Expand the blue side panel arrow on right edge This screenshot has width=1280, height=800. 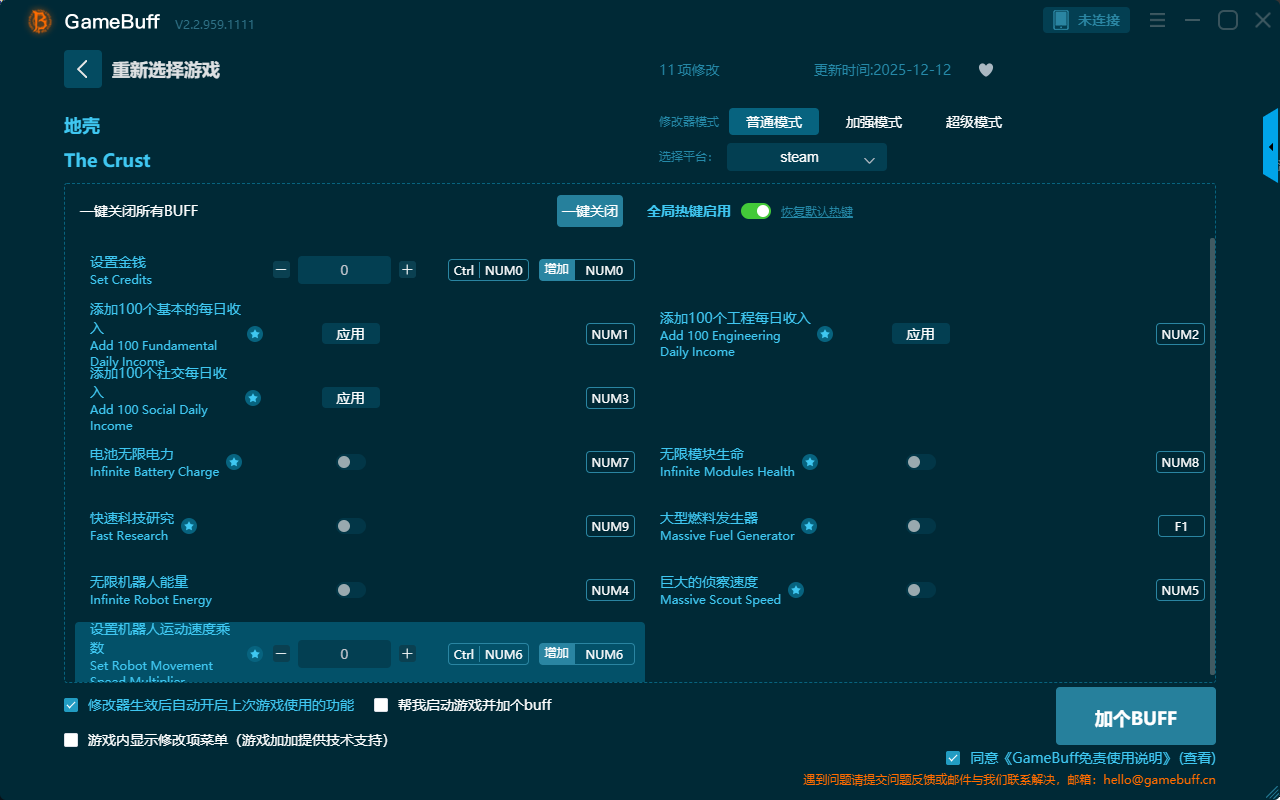coord(1271,147)
